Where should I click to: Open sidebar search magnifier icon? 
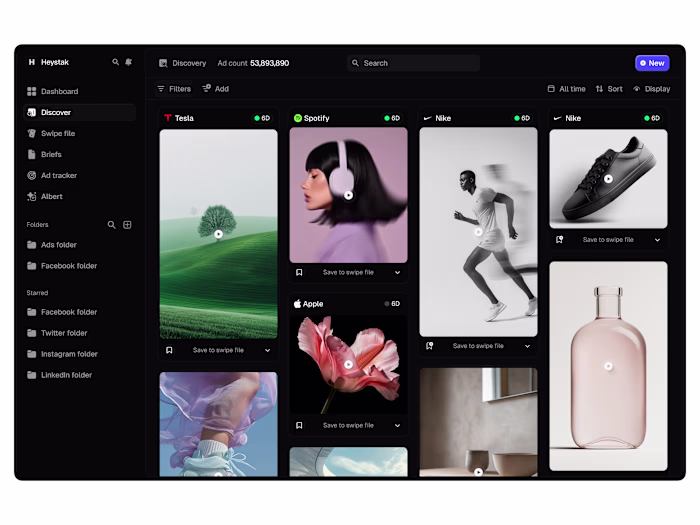click(x=116, y=62)
